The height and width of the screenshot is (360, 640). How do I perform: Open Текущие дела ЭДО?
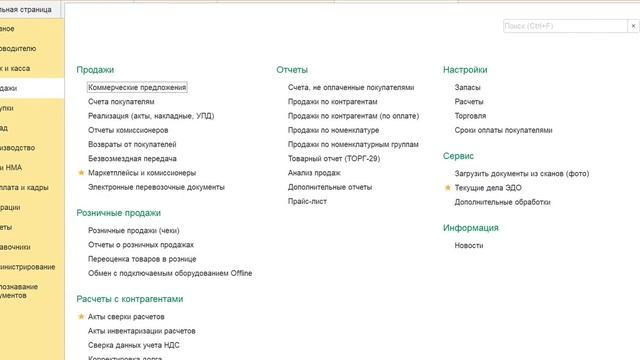[x=488, y=188]
